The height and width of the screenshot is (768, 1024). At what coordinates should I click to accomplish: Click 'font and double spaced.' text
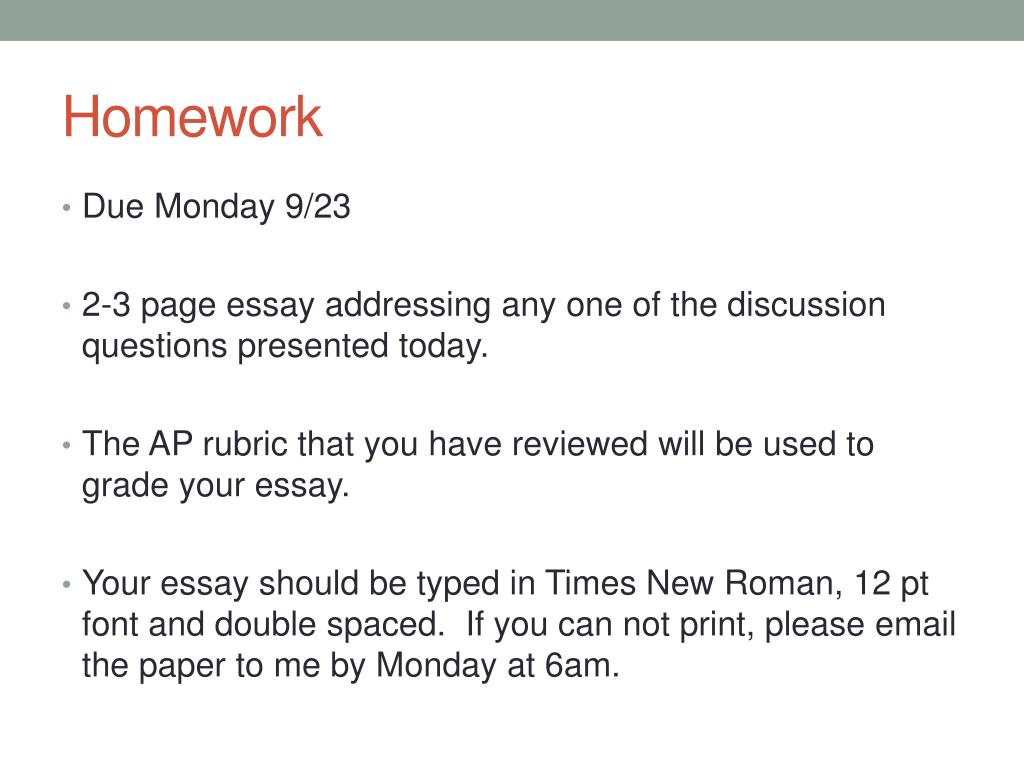coord(263,624)
